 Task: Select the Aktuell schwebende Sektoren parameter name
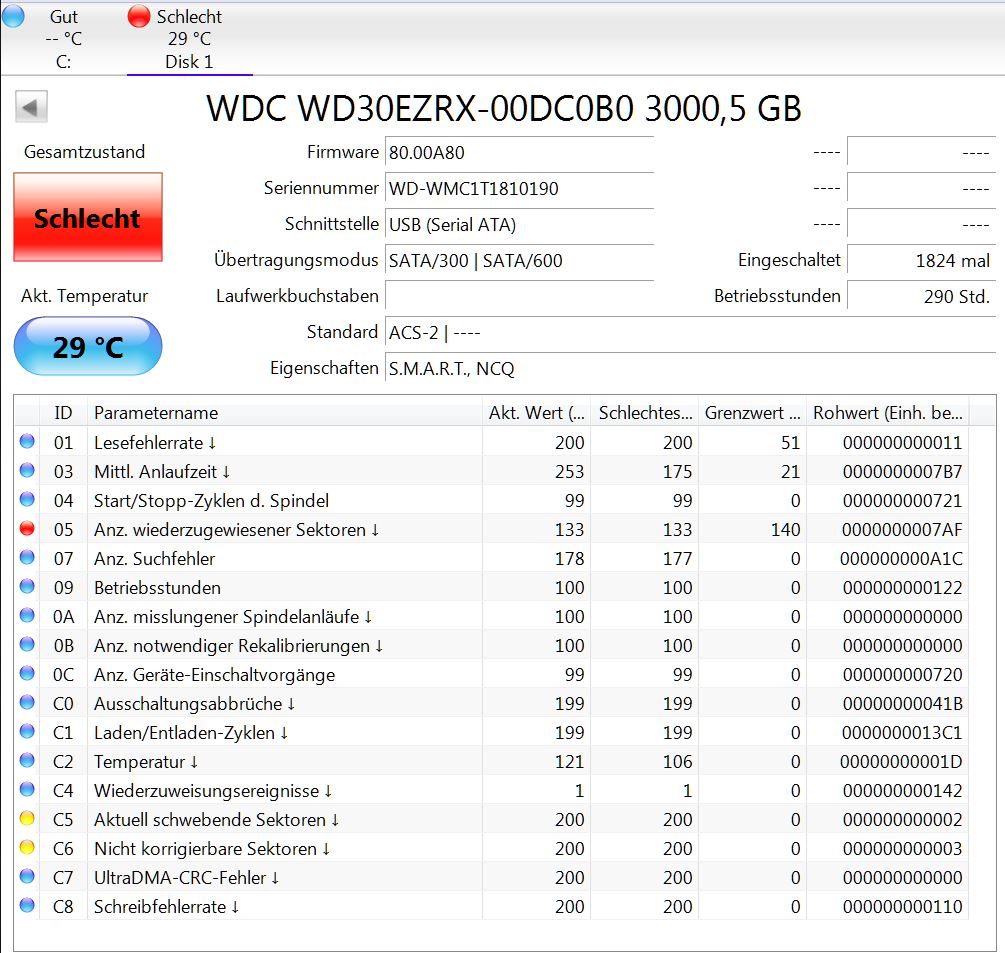pyautogui.click(x=216, y=820)
